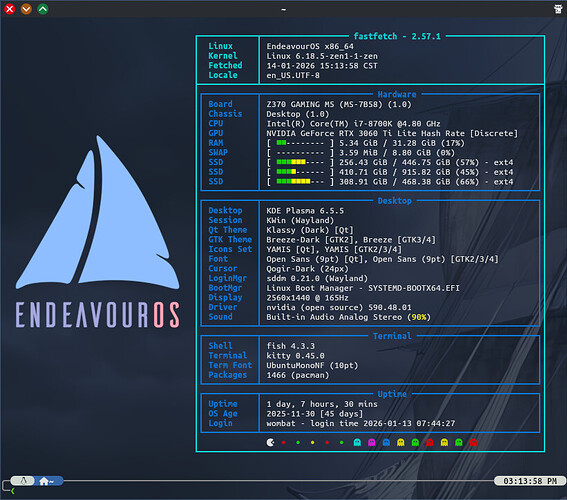
Task: Click the SSD usage bar showing 45%
Action: [300, 172]
